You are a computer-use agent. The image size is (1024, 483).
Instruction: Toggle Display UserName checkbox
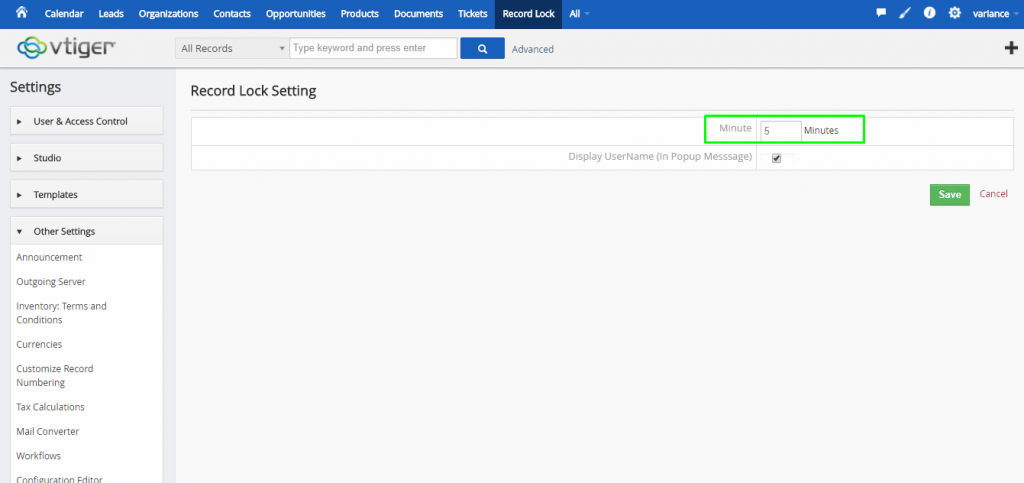[x=776, y=158]
